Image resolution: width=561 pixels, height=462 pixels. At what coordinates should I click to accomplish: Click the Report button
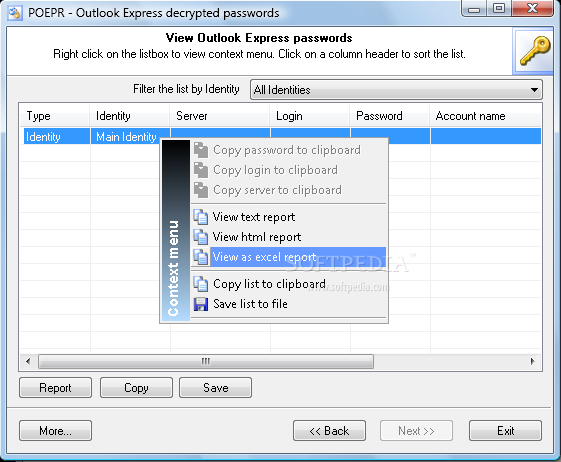[55, 388]
